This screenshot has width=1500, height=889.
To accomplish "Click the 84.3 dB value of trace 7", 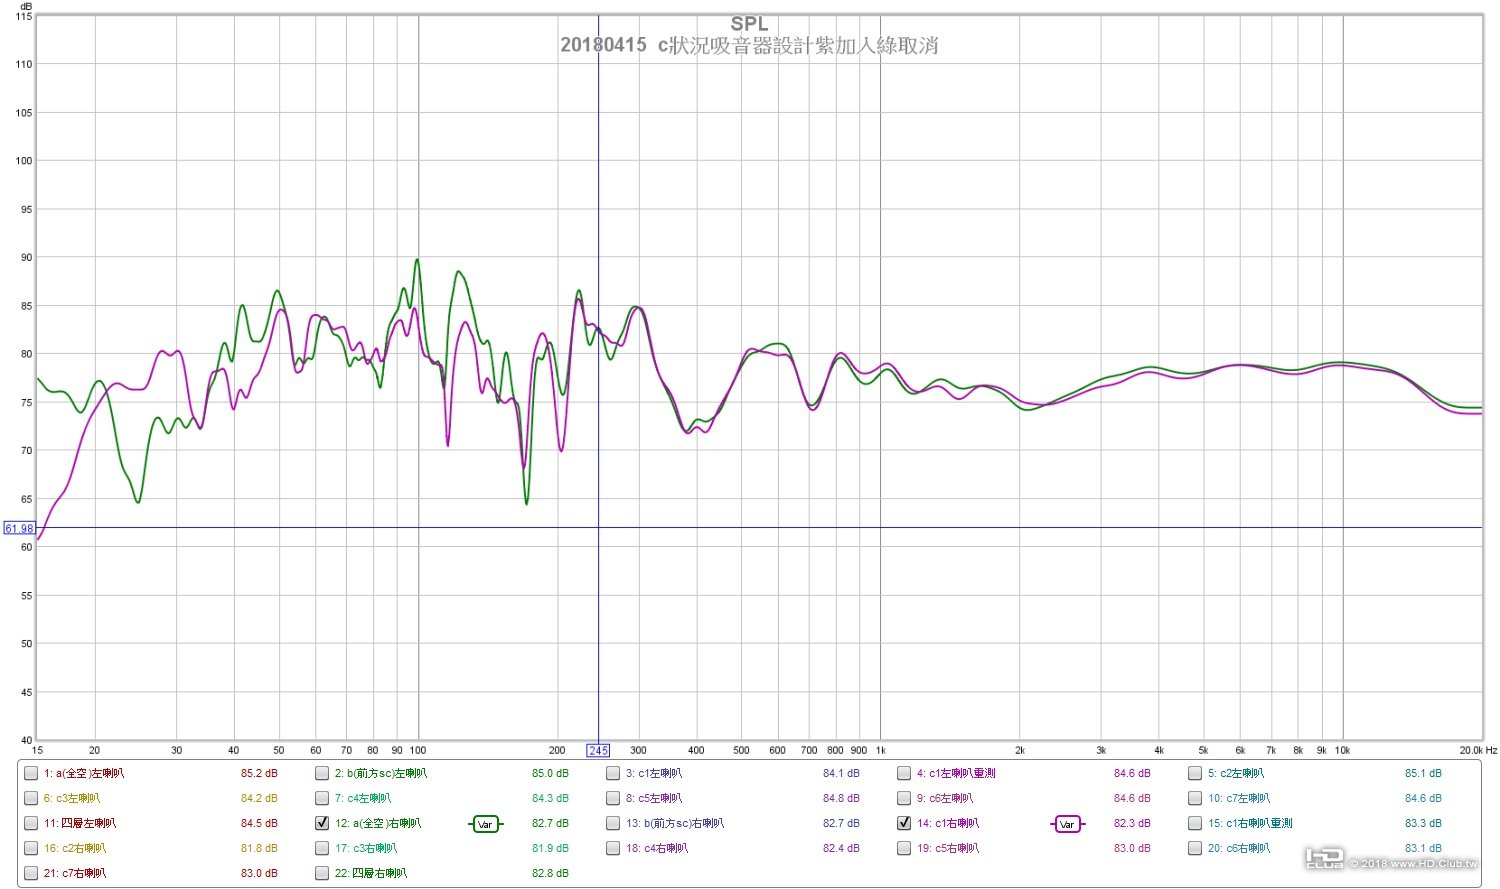I will (x=550, y=798).
